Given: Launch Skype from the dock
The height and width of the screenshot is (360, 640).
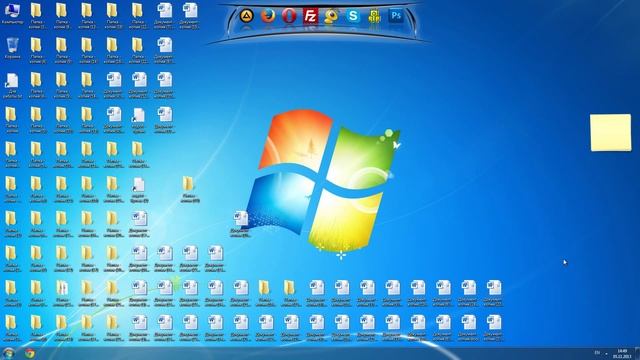Looking at the screenshot, I should [x=353, y=16].
